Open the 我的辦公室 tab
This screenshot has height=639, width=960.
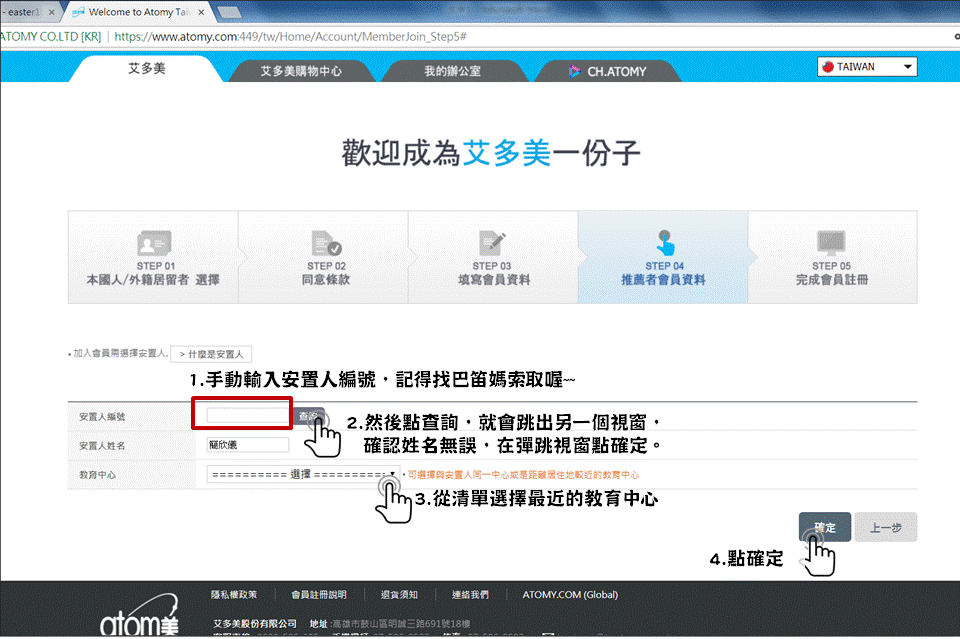(453, 71)
